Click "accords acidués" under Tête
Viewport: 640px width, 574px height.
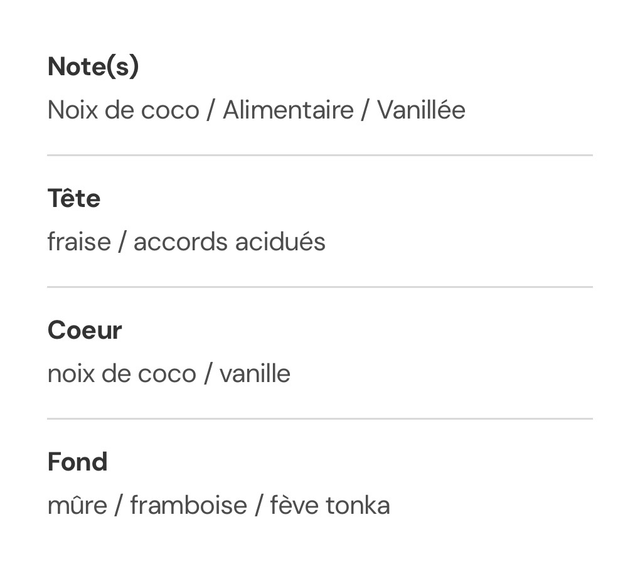229,242
